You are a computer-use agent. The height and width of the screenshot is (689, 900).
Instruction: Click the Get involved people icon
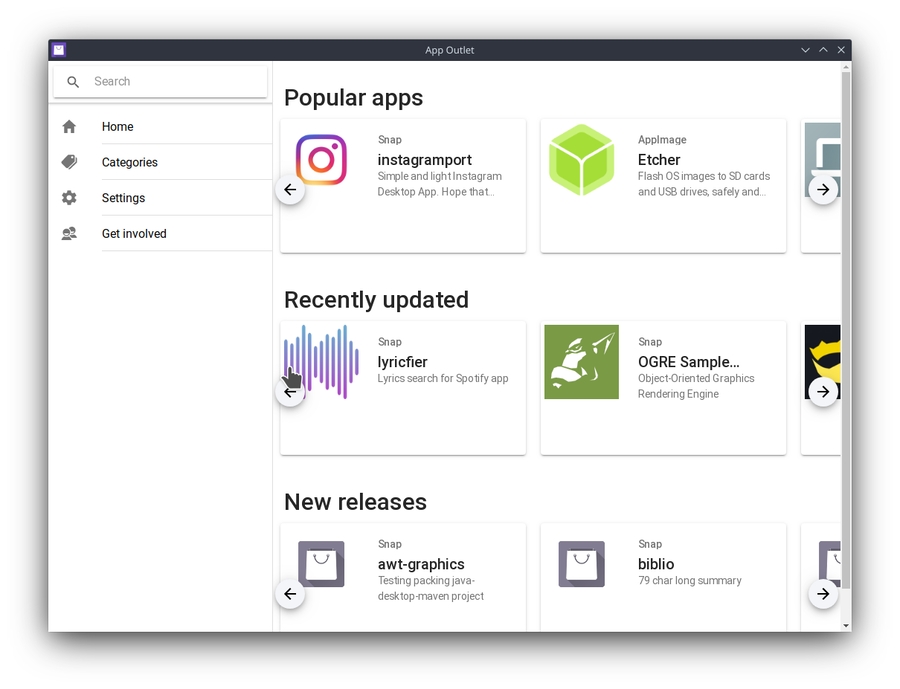tap(69, 234)
